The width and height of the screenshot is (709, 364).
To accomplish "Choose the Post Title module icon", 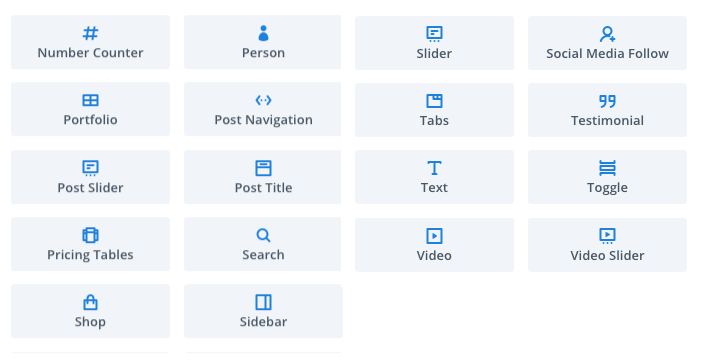I will point(263,168).
